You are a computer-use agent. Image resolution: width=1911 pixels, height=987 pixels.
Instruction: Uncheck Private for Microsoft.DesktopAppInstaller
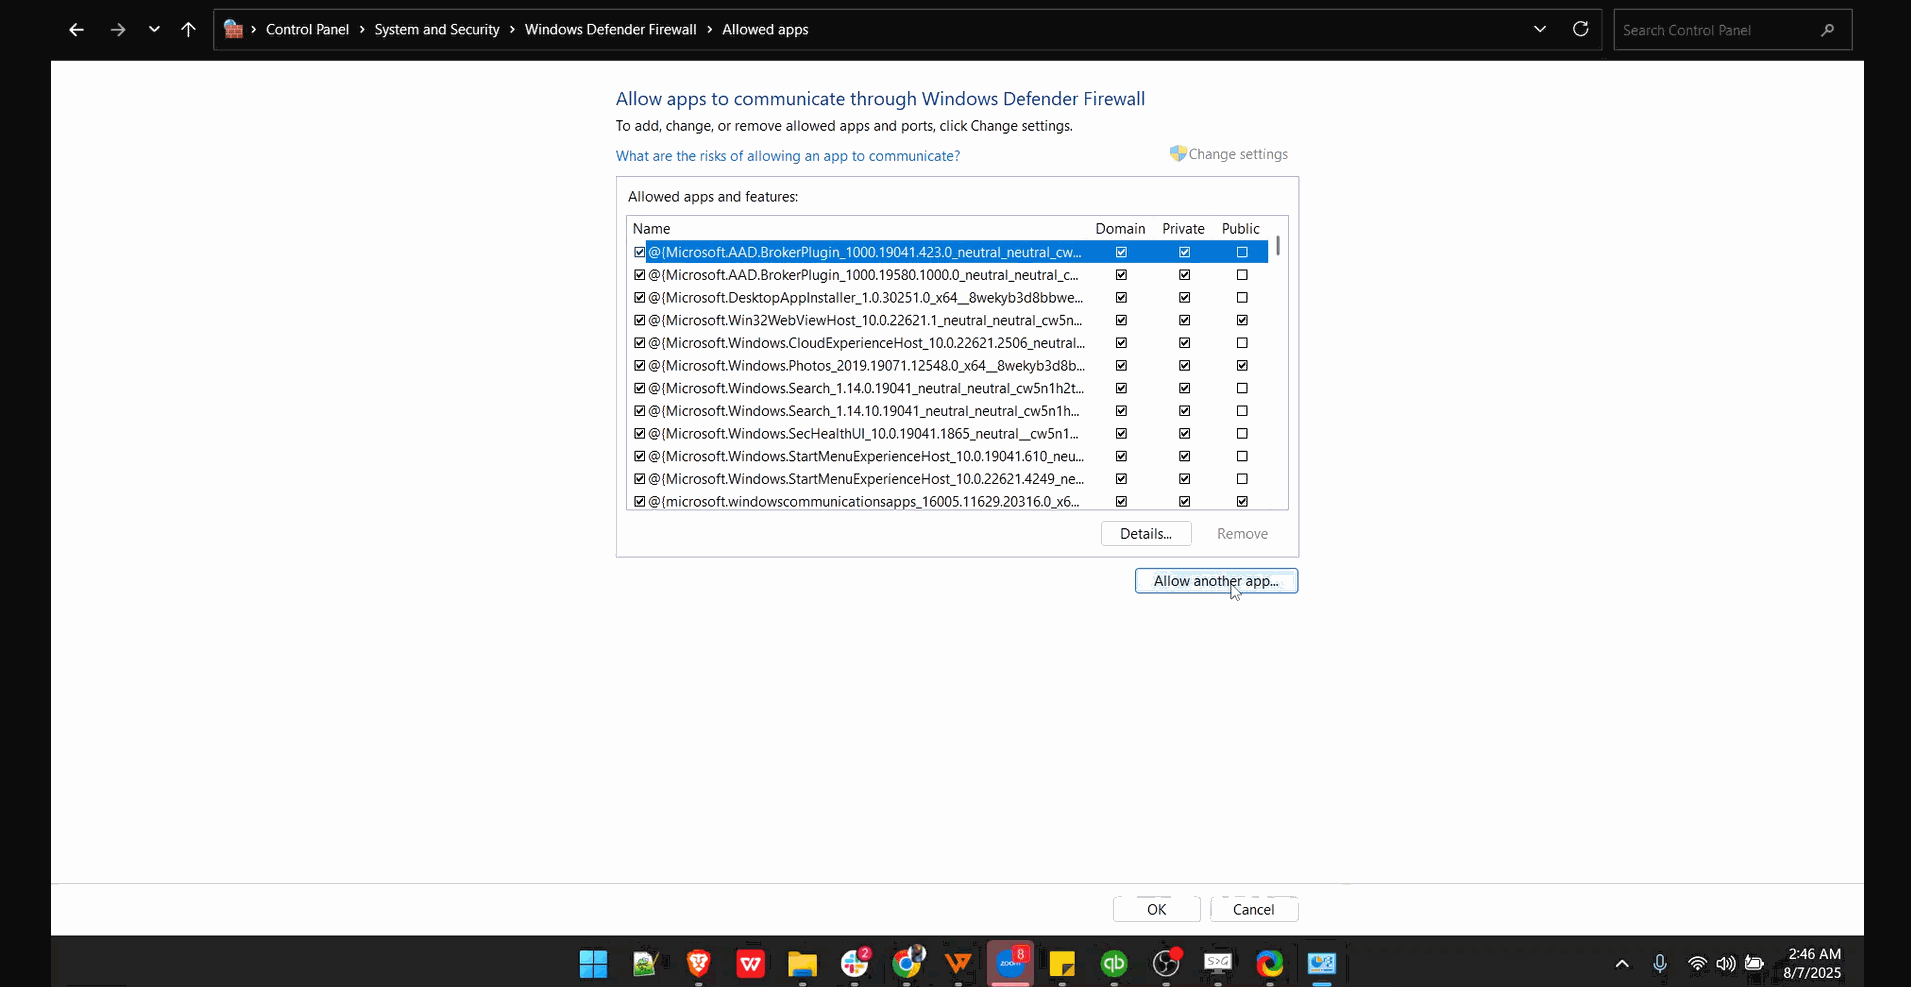(1184, 298)
